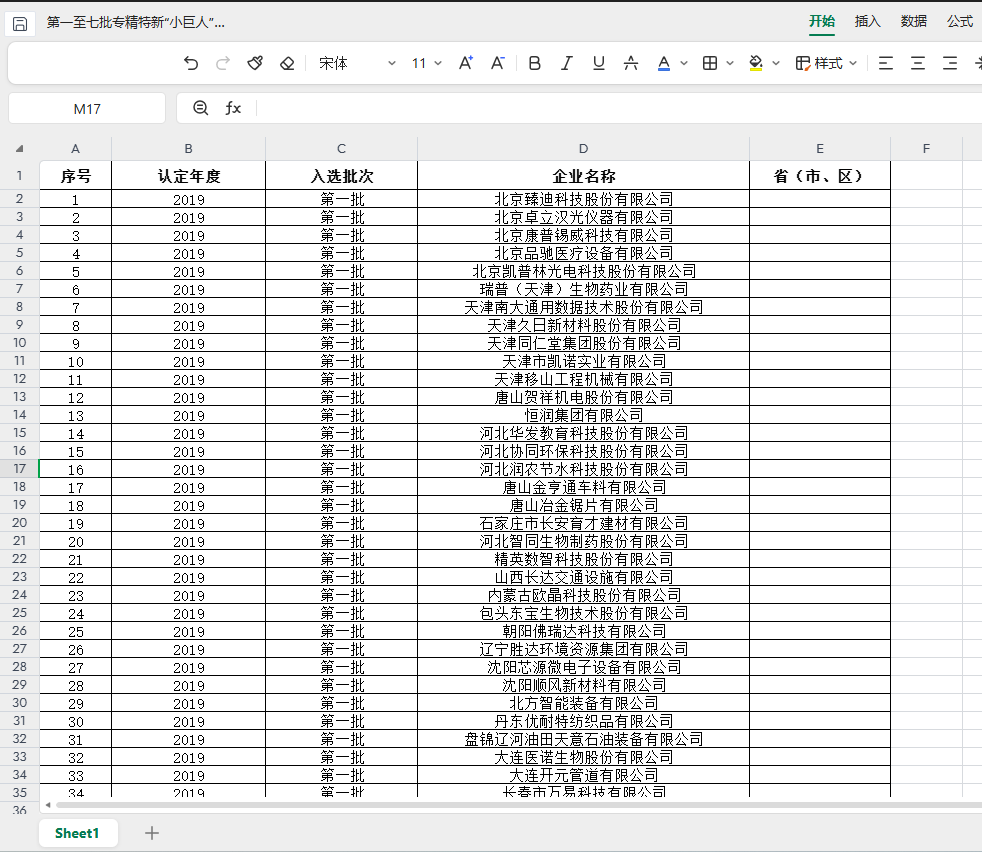Toggle bold formatting
The width and height of the screenshot is (982, 852).
(x=534, y=63)
